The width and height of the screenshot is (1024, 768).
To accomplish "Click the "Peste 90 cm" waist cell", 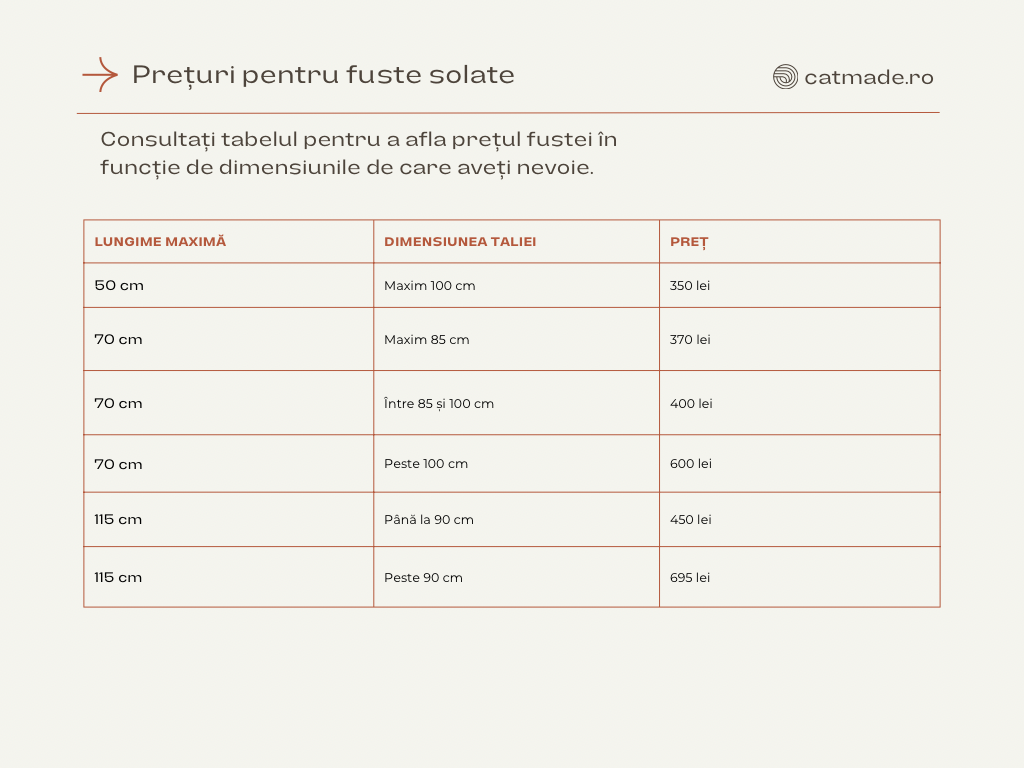I will [x=423, y=578].
